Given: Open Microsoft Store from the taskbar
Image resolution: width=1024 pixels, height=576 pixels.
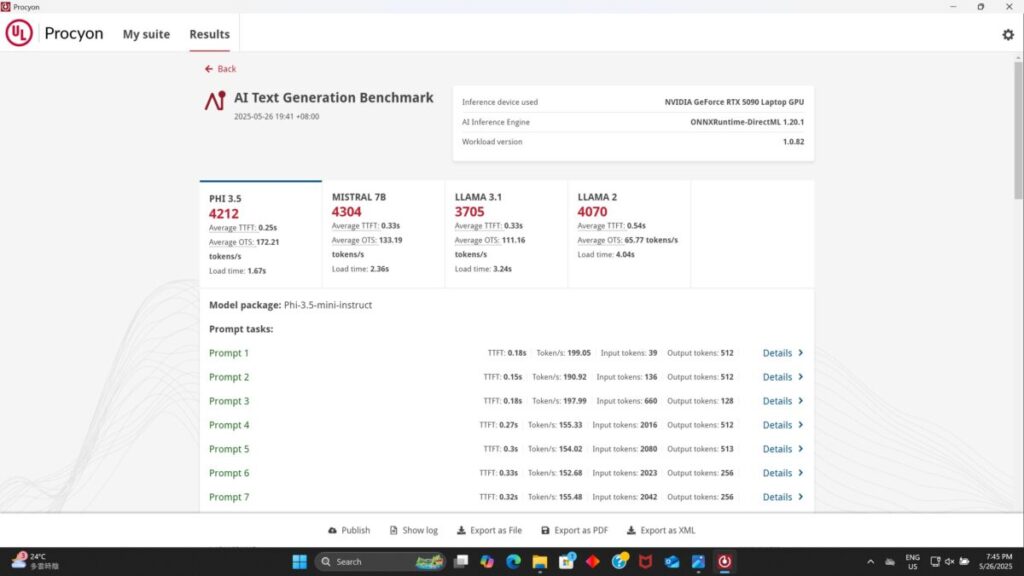Looking at the screenshot, I should point(566,562).
